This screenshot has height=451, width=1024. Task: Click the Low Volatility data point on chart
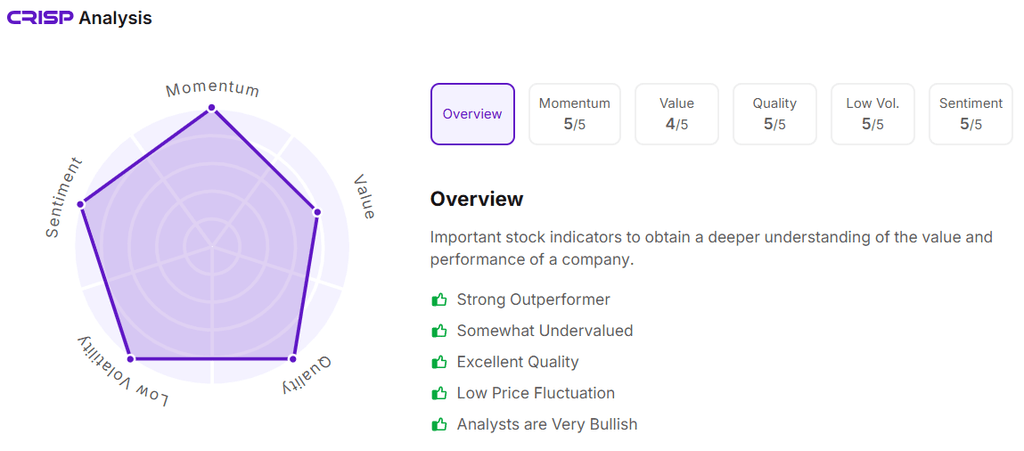(130, 358)
